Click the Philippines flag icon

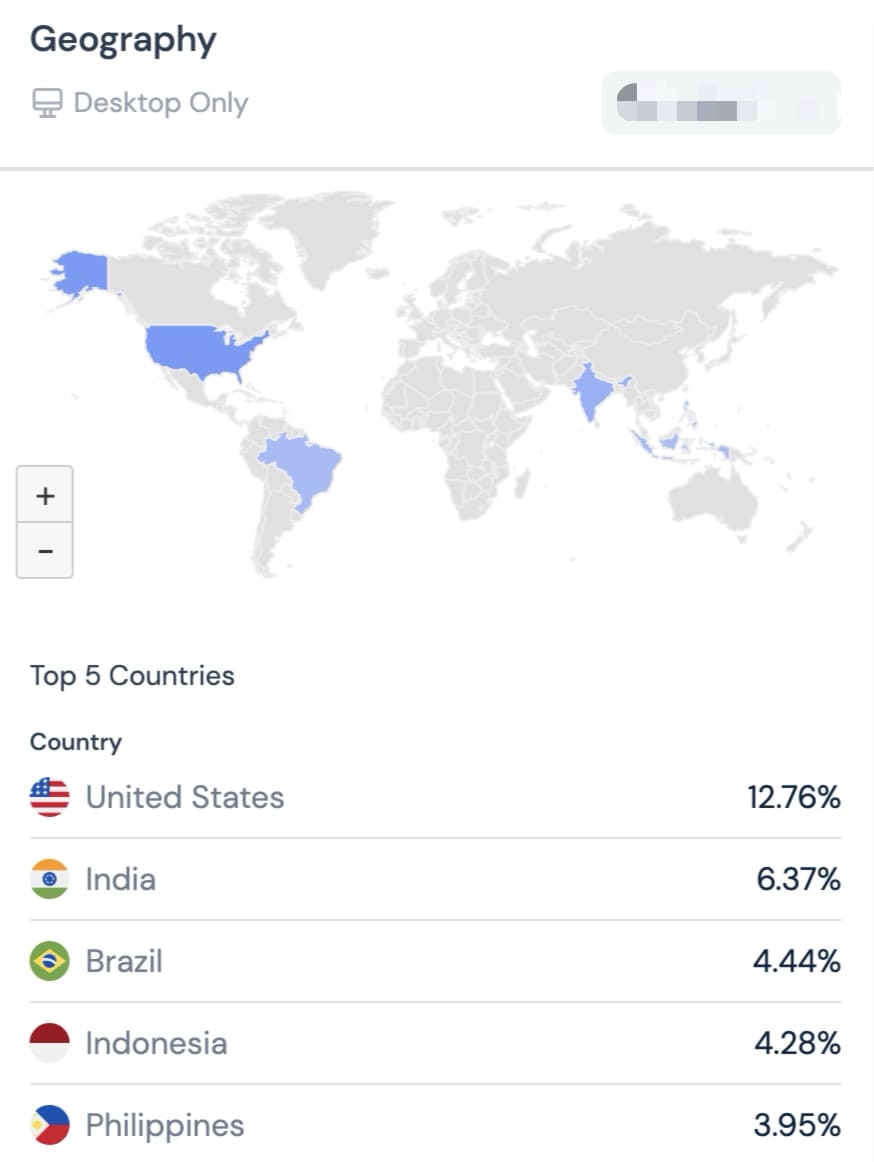pos(50,1125)
